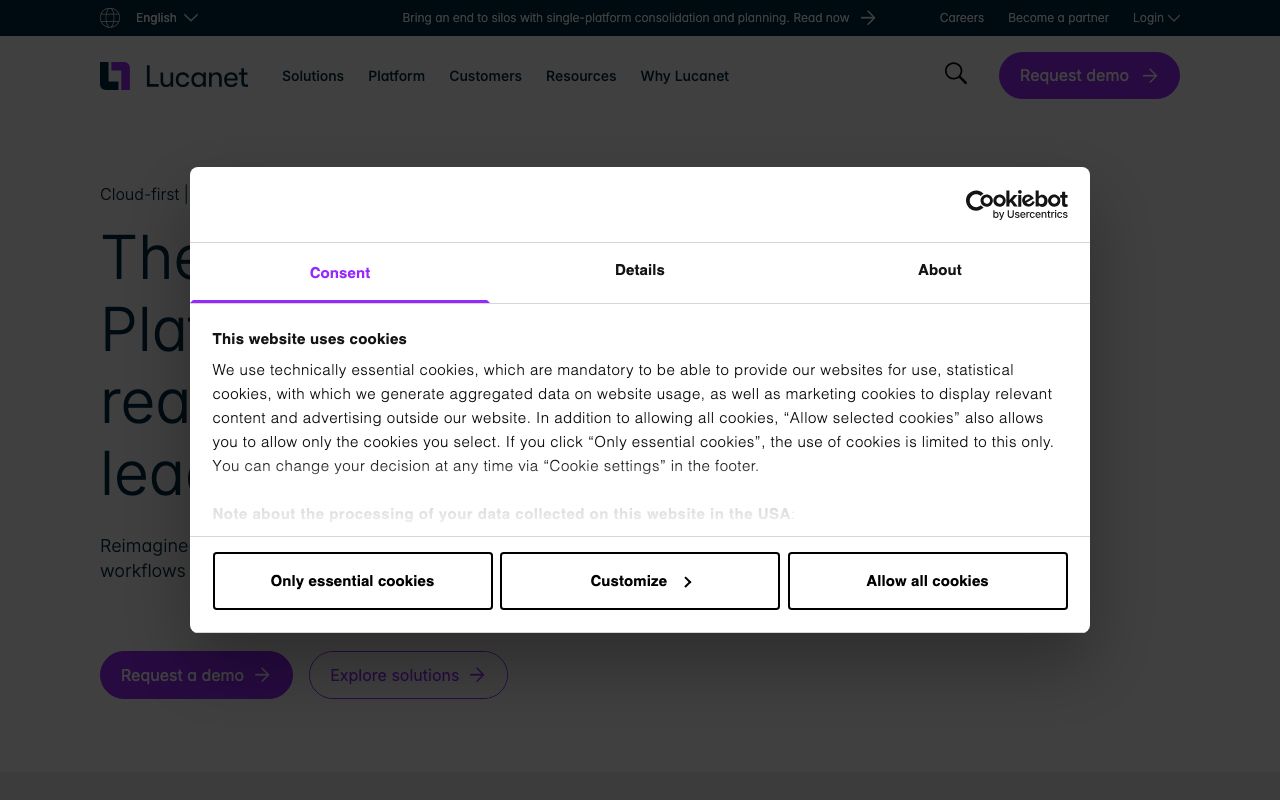Screen dimensions: 1280x800
Task: Switch to the Details tab
Action: pyautogui.click(x=640, y=272)
